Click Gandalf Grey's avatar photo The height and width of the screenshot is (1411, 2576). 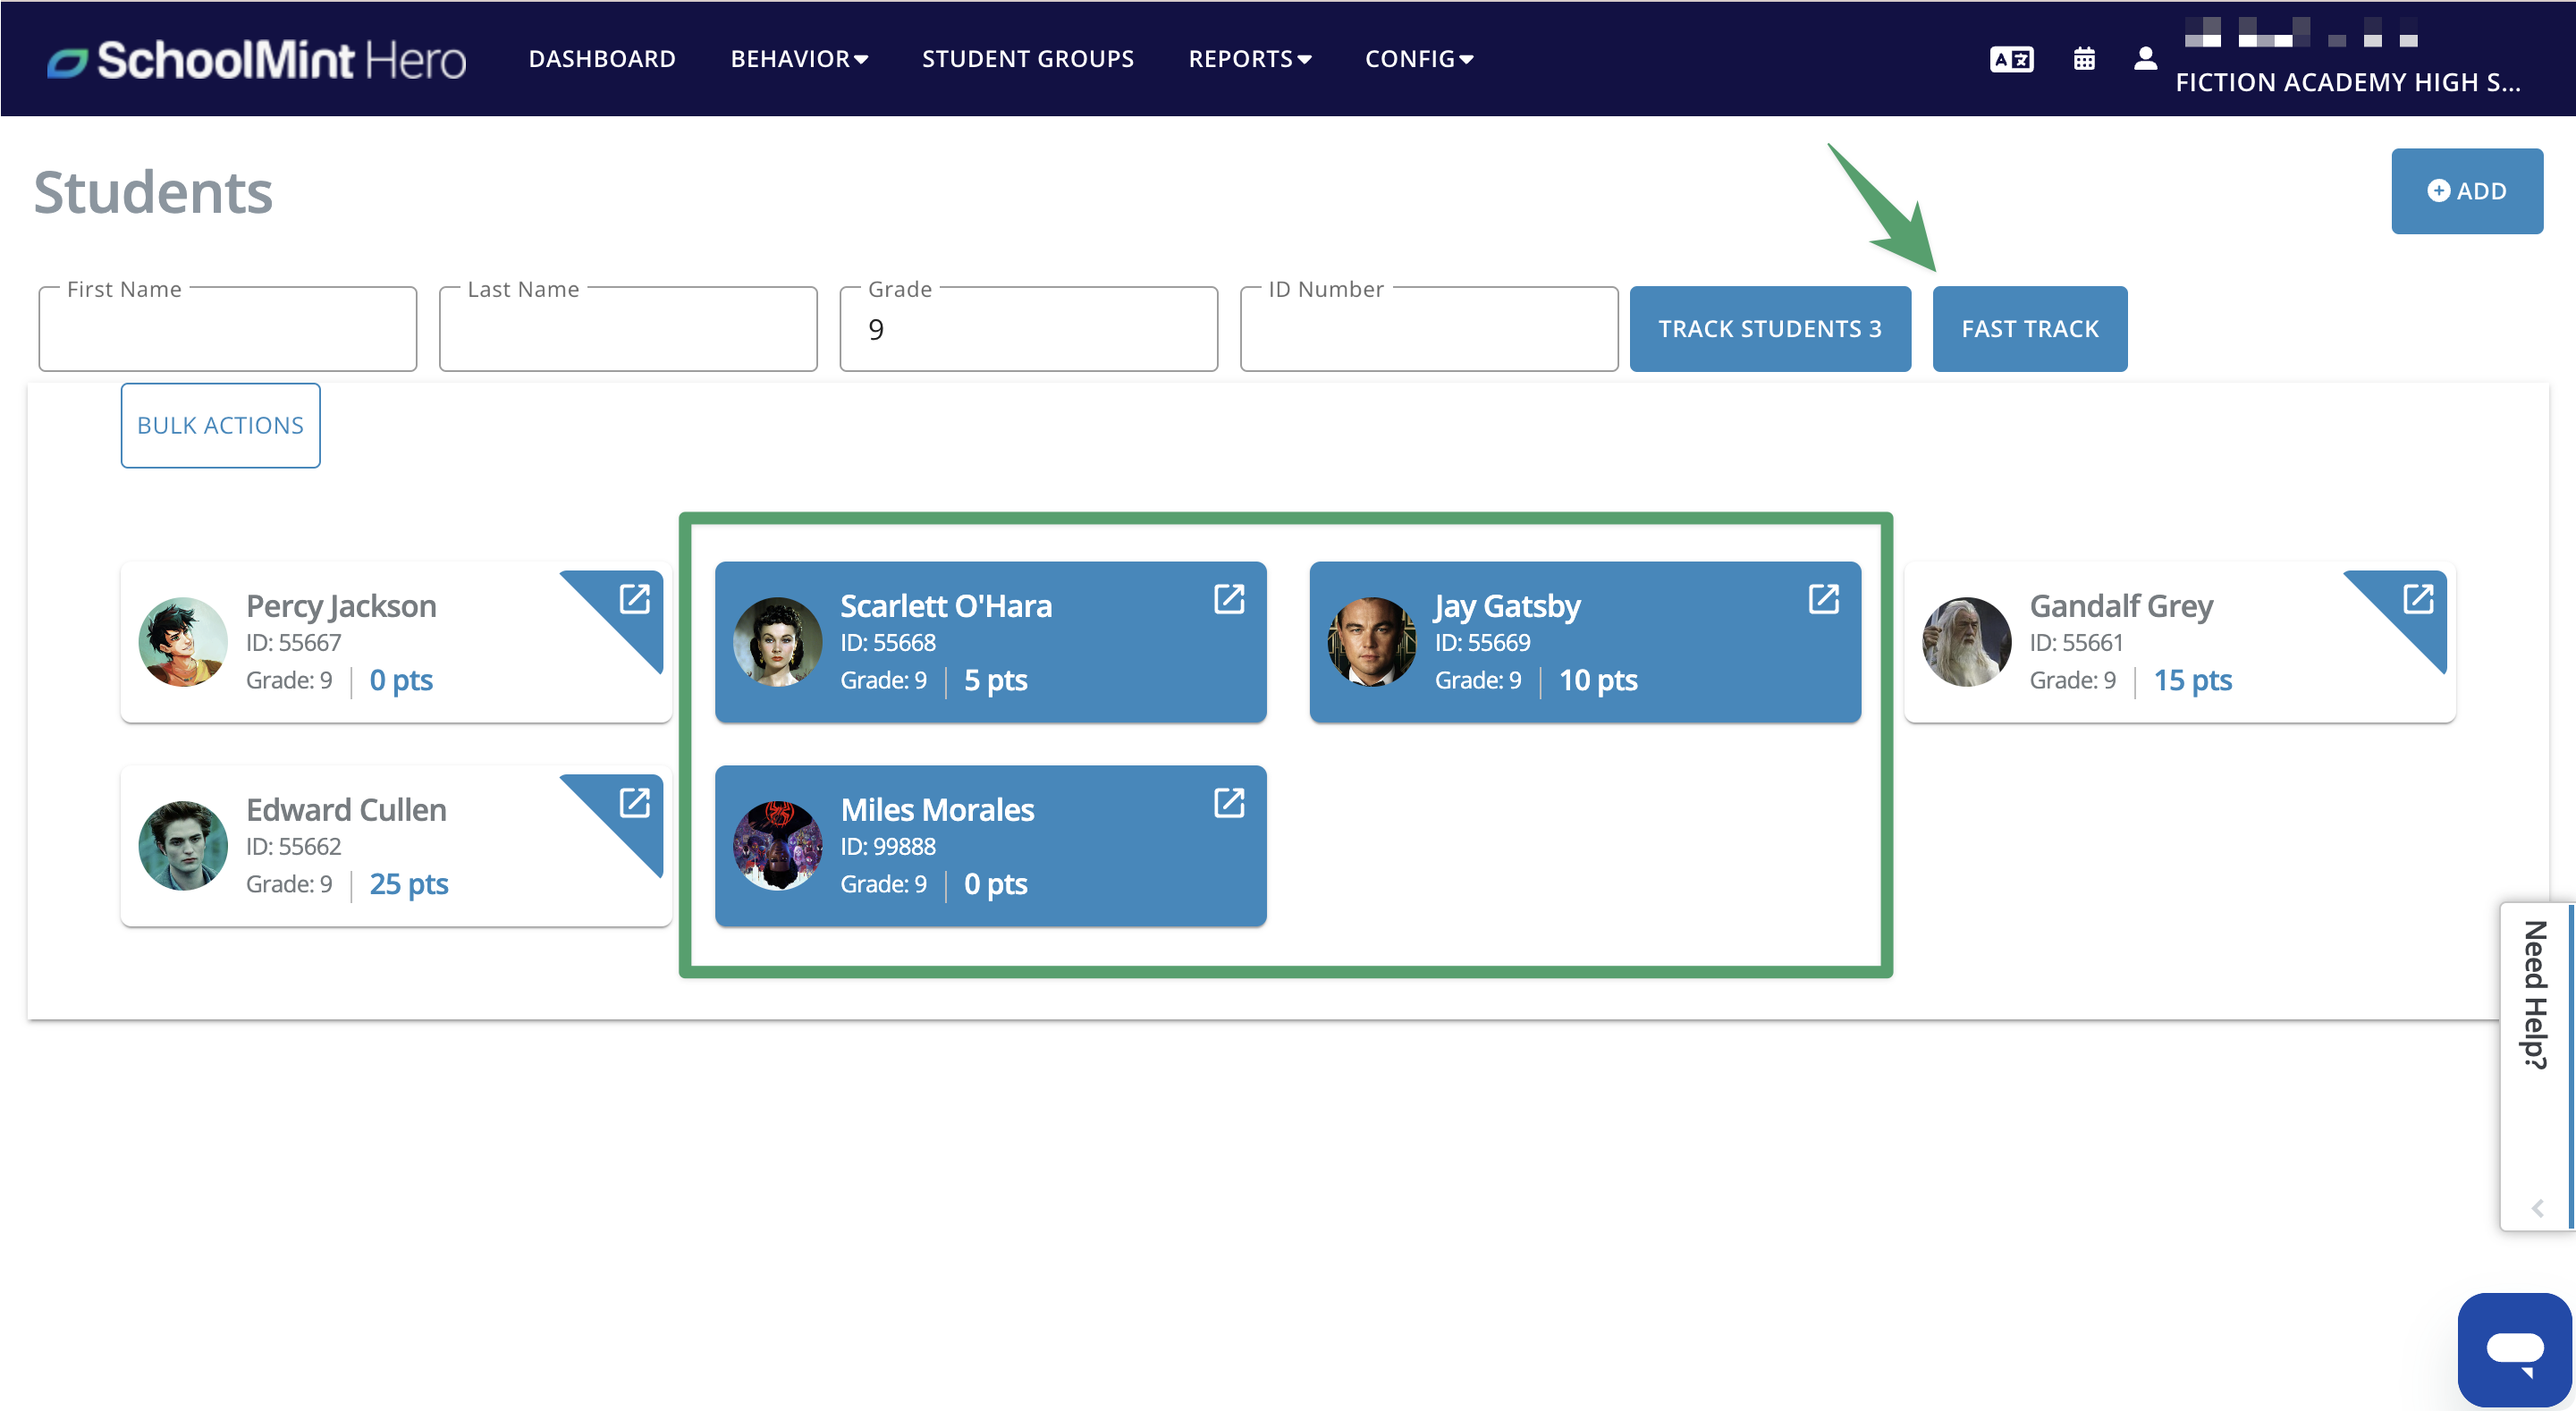[1966, 642]
